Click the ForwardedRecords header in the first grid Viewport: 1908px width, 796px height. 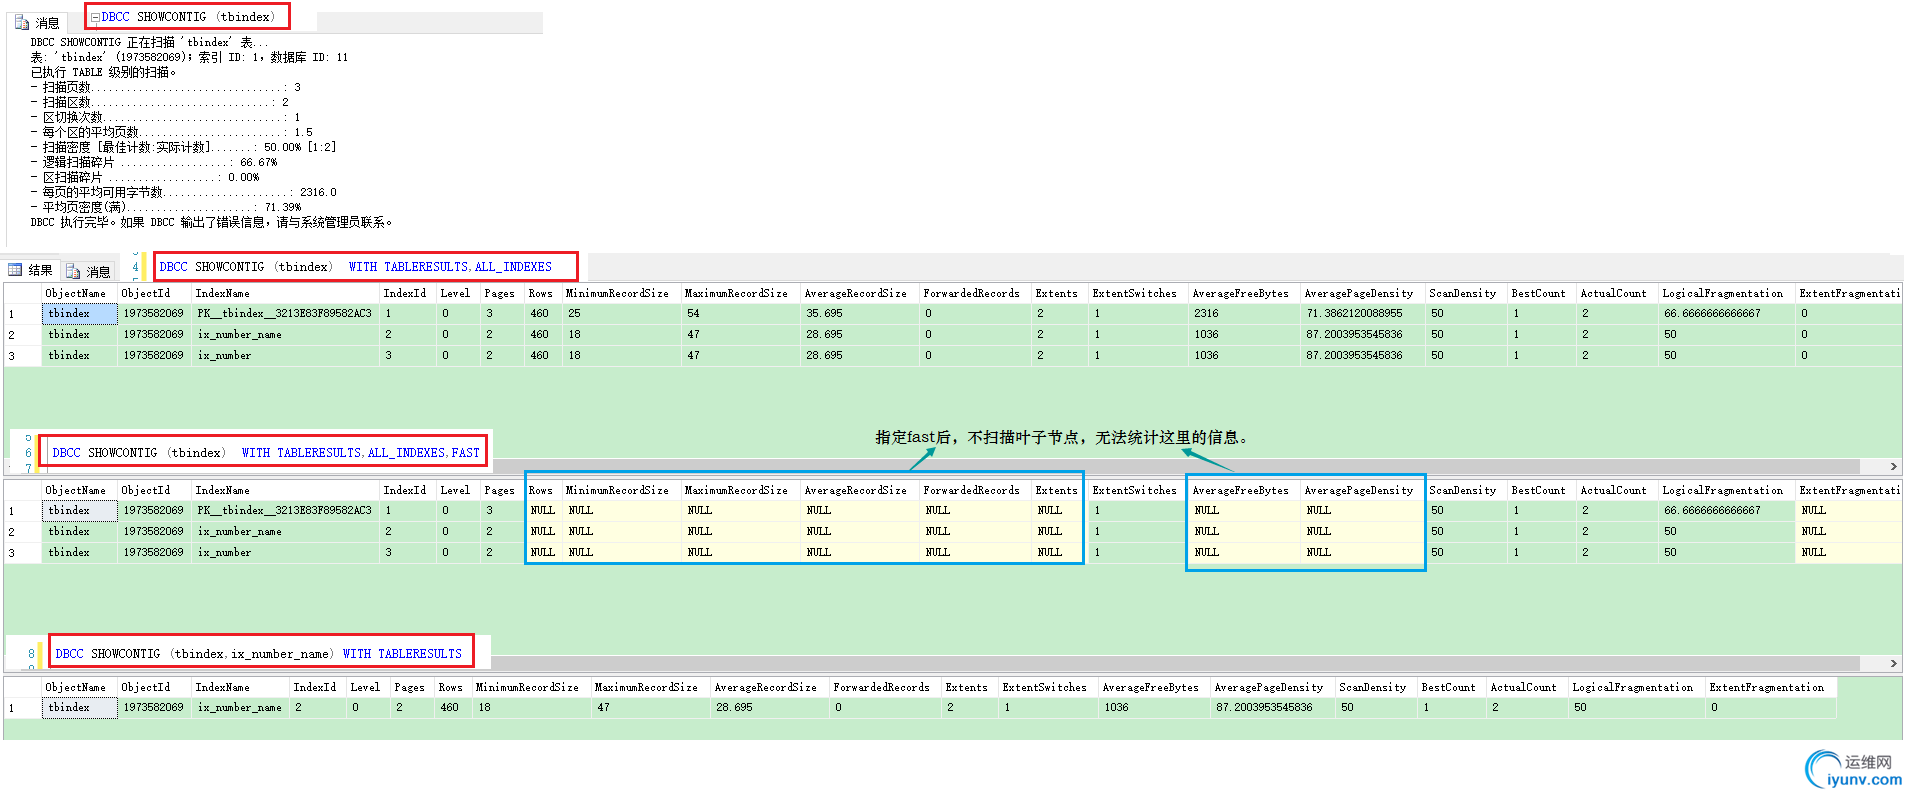coord(974,293)
